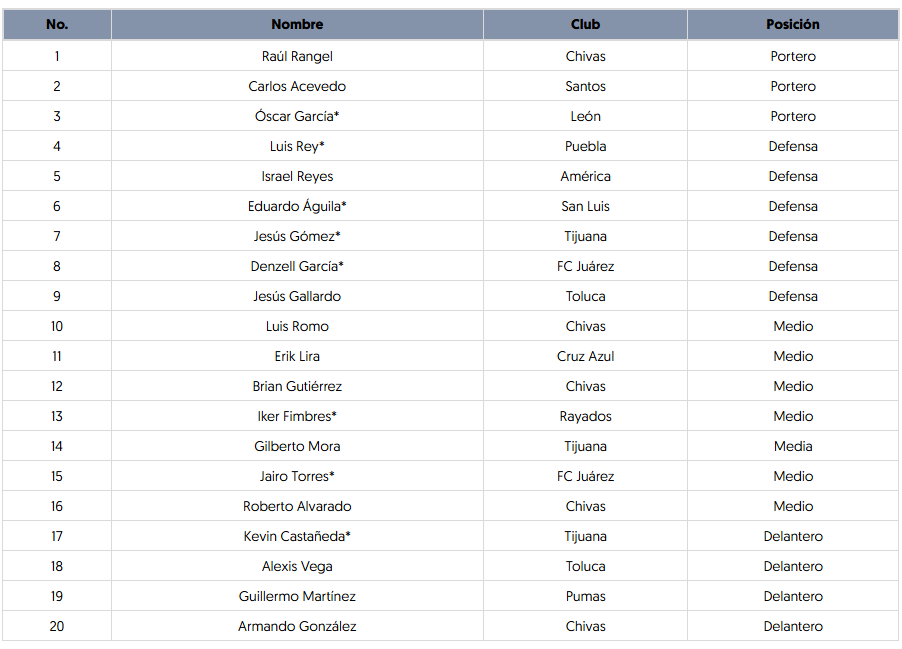Select the América club cell
902x649 pixels.
585,176
